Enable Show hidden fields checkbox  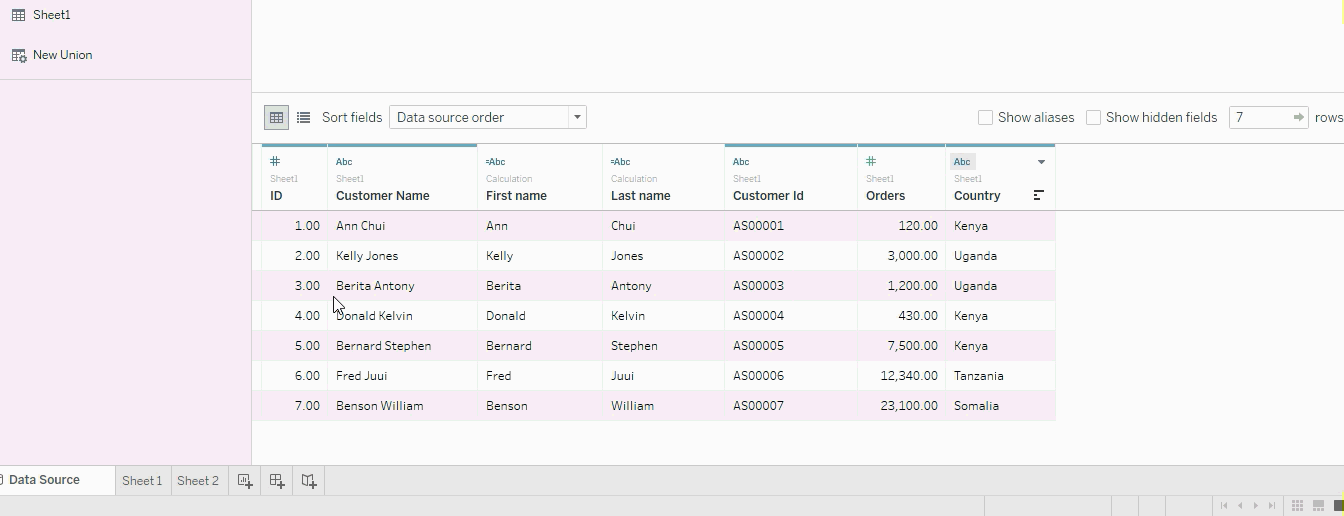click(x=1093, y=117)
